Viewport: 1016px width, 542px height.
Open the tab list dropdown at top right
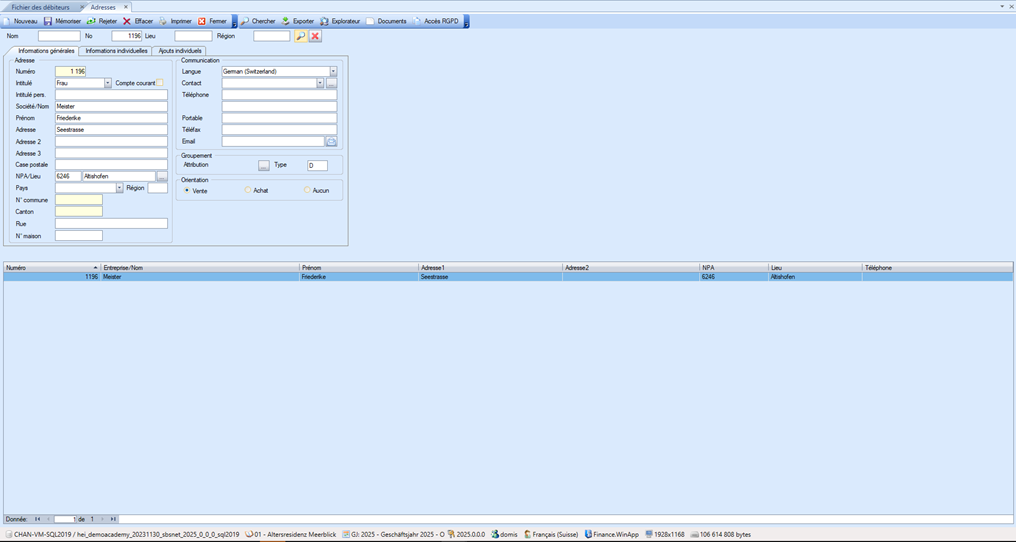click(1002, 6)
